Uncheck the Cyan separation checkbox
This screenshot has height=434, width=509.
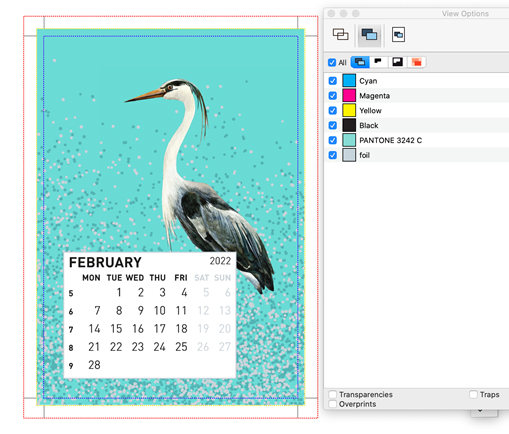pos(333,81)
